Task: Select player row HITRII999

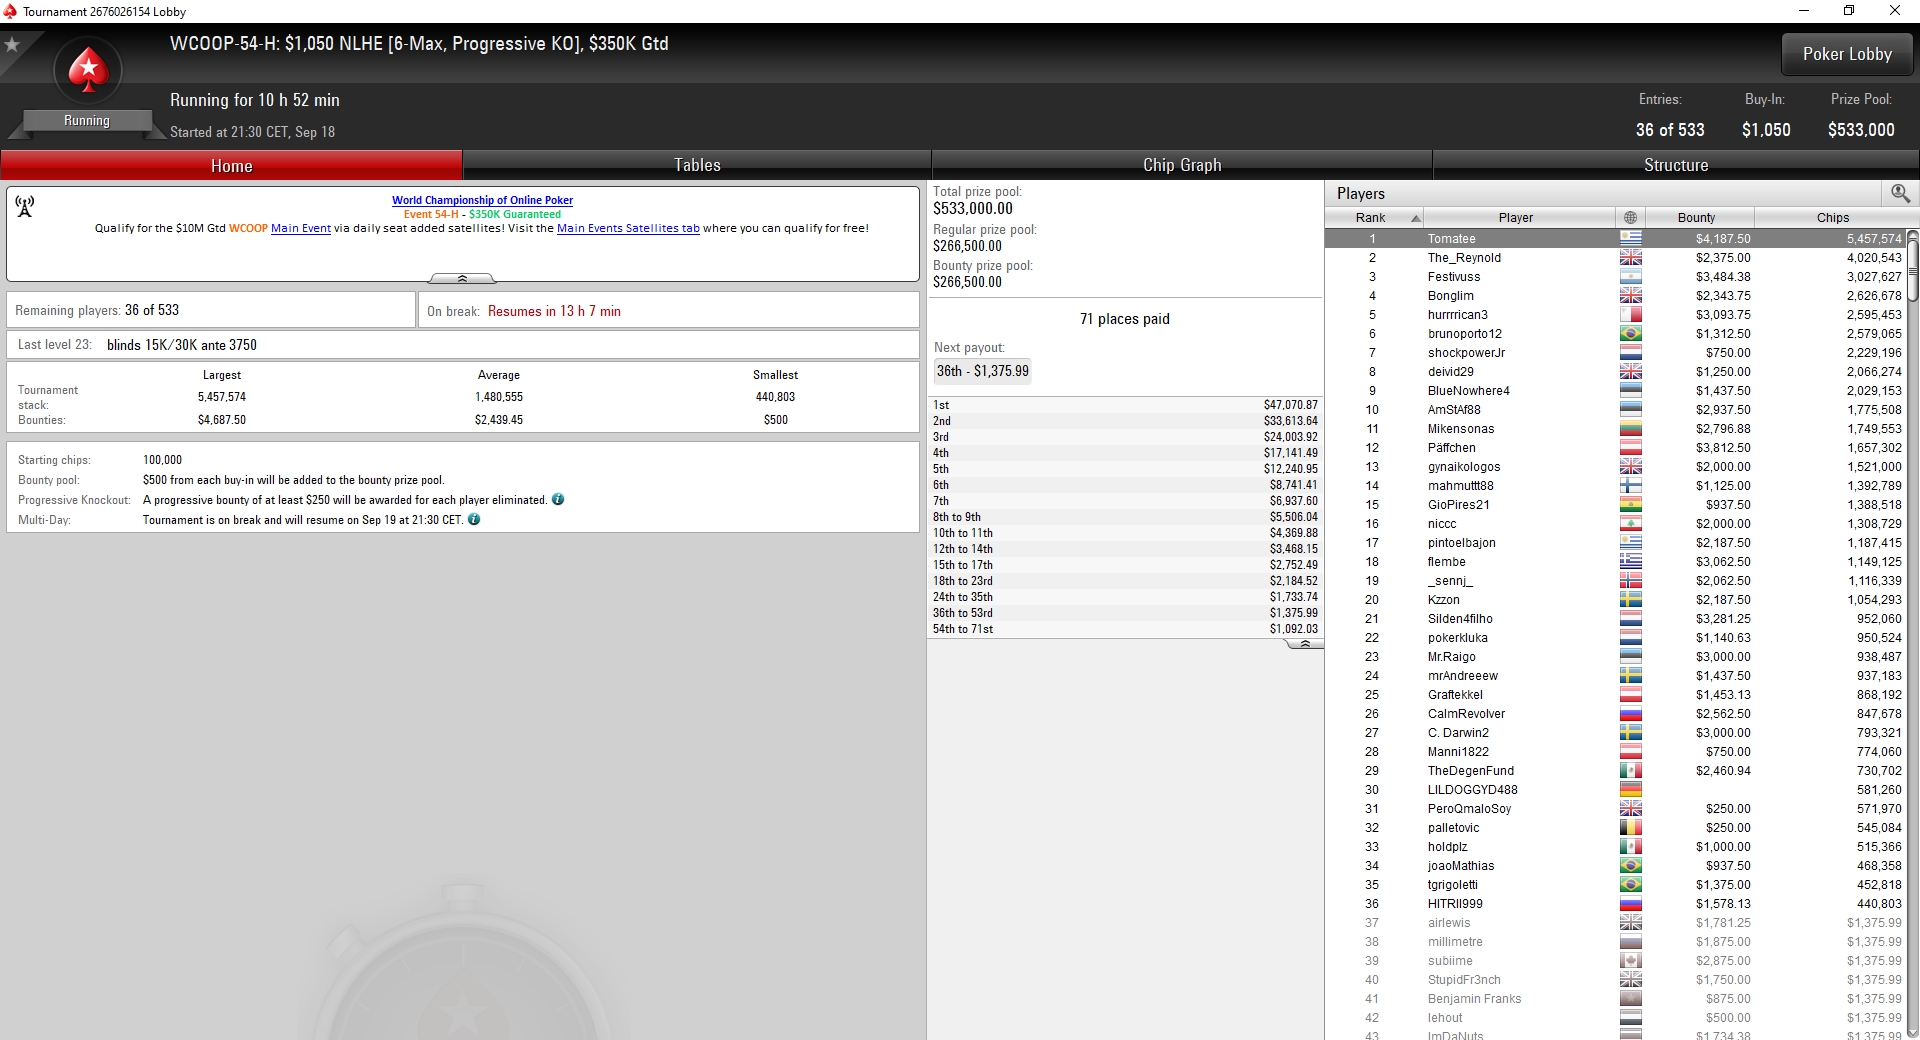Action: 1615,903
